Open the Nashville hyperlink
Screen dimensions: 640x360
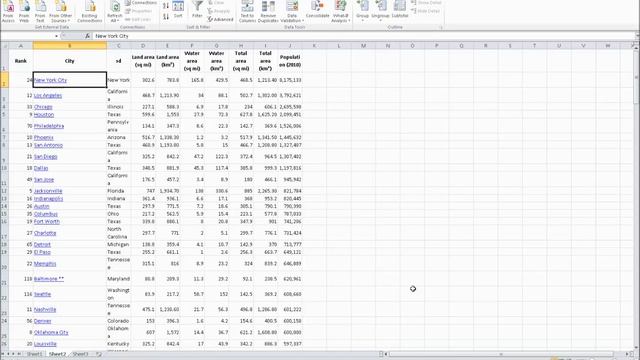click(45, 310)
